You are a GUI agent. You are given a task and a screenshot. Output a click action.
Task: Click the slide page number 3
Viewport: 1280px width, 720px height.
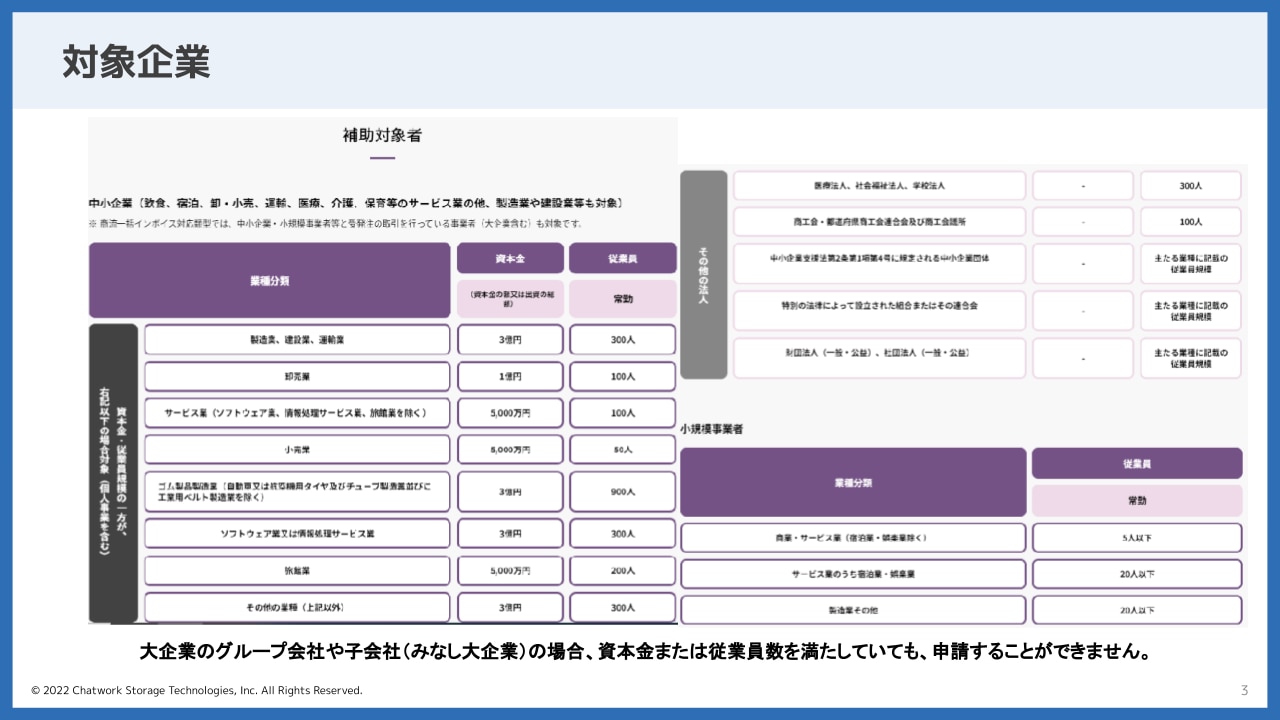pos(1244,690)
